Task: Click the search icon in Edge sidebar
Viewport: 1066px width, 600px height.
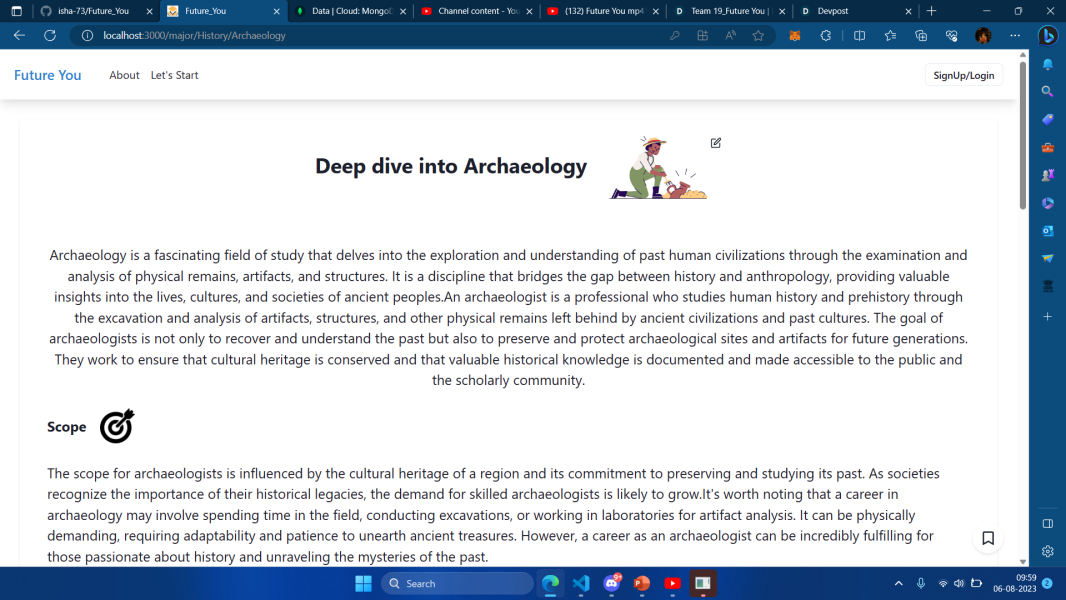Action: click(x=1048, y=91)
